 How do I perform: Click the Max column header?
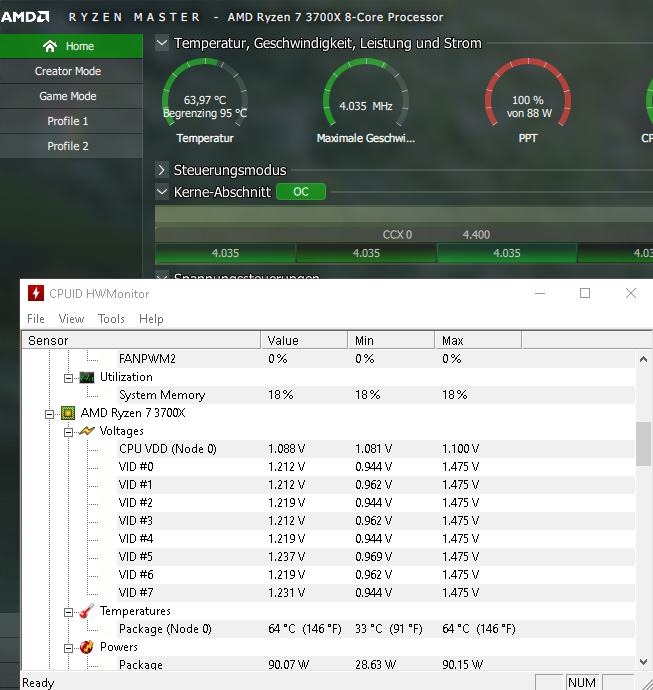[478, 340]
